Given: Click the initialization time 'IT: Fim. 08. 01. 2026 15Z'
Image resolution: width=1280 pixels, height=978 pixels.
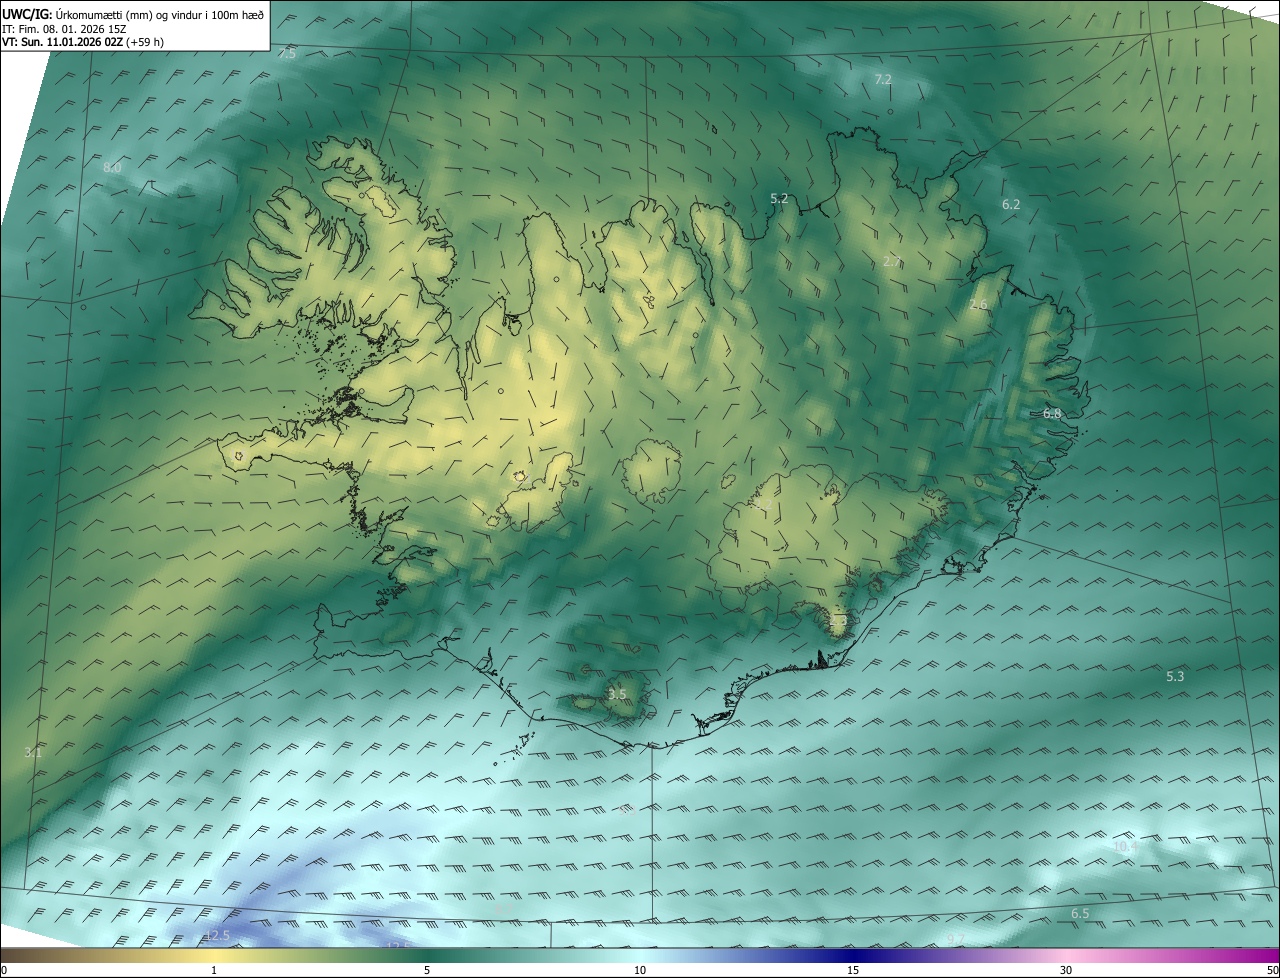Looking at the screenshot, I should coord(66,28).
